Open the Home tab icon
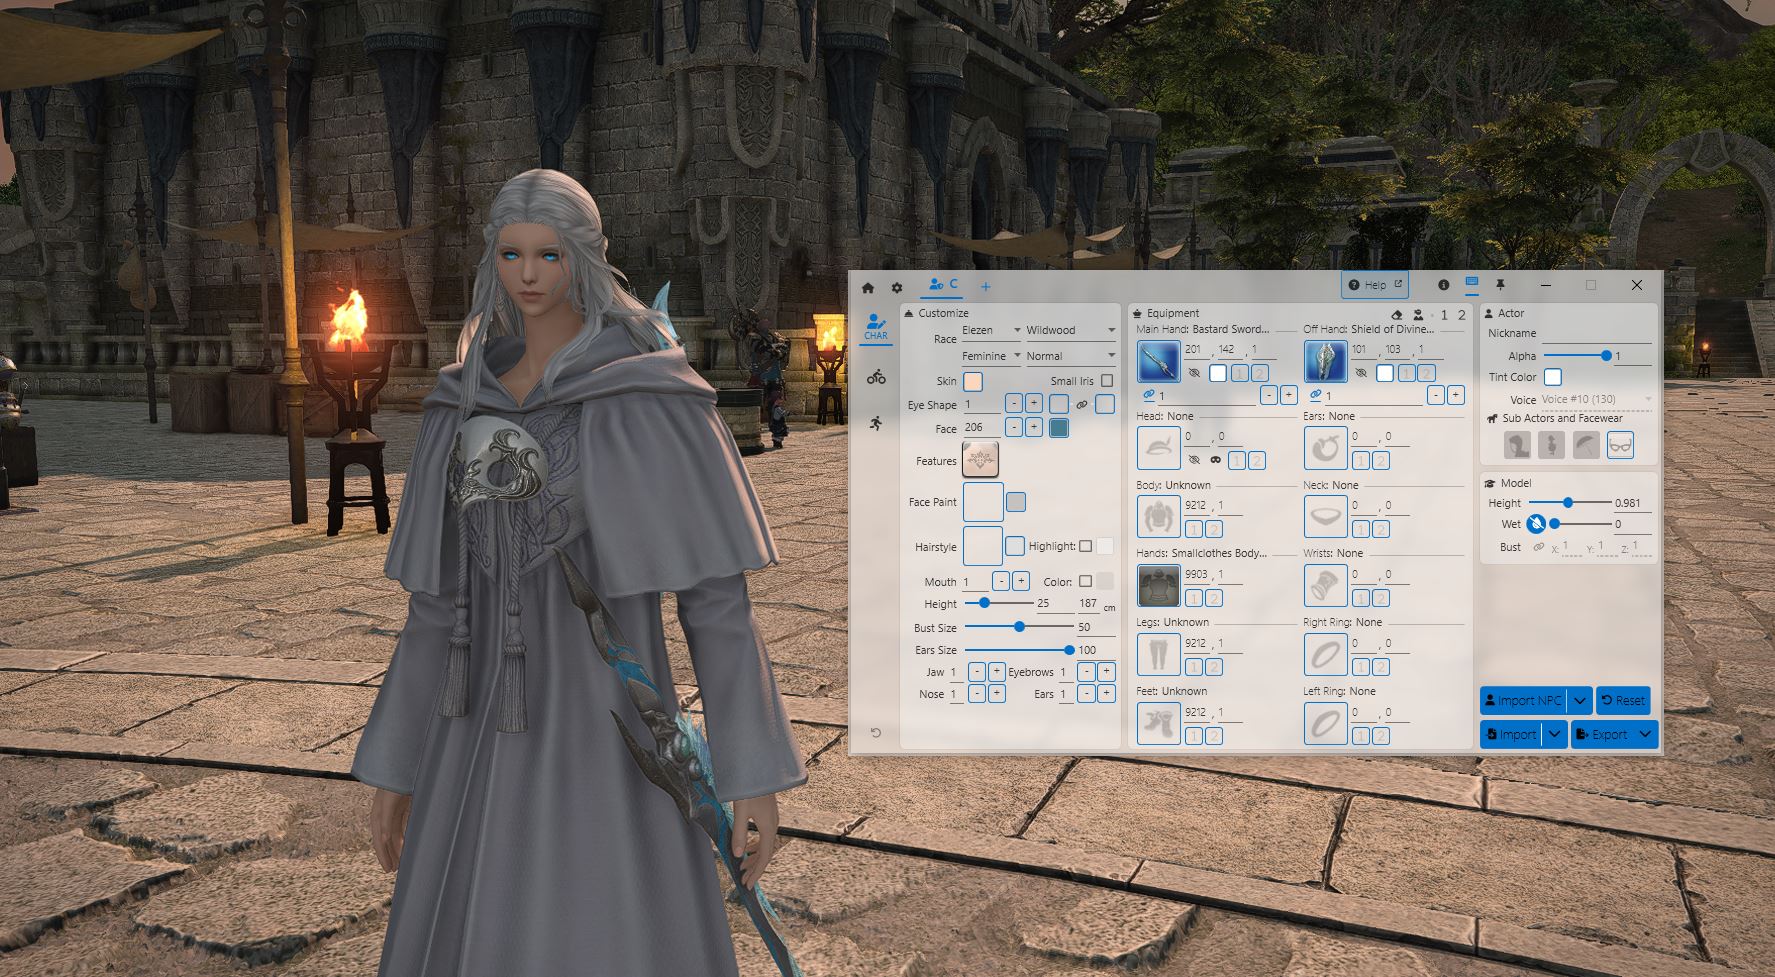The width and height of the screenshot is (1775, 977). [x=868, y=287]
